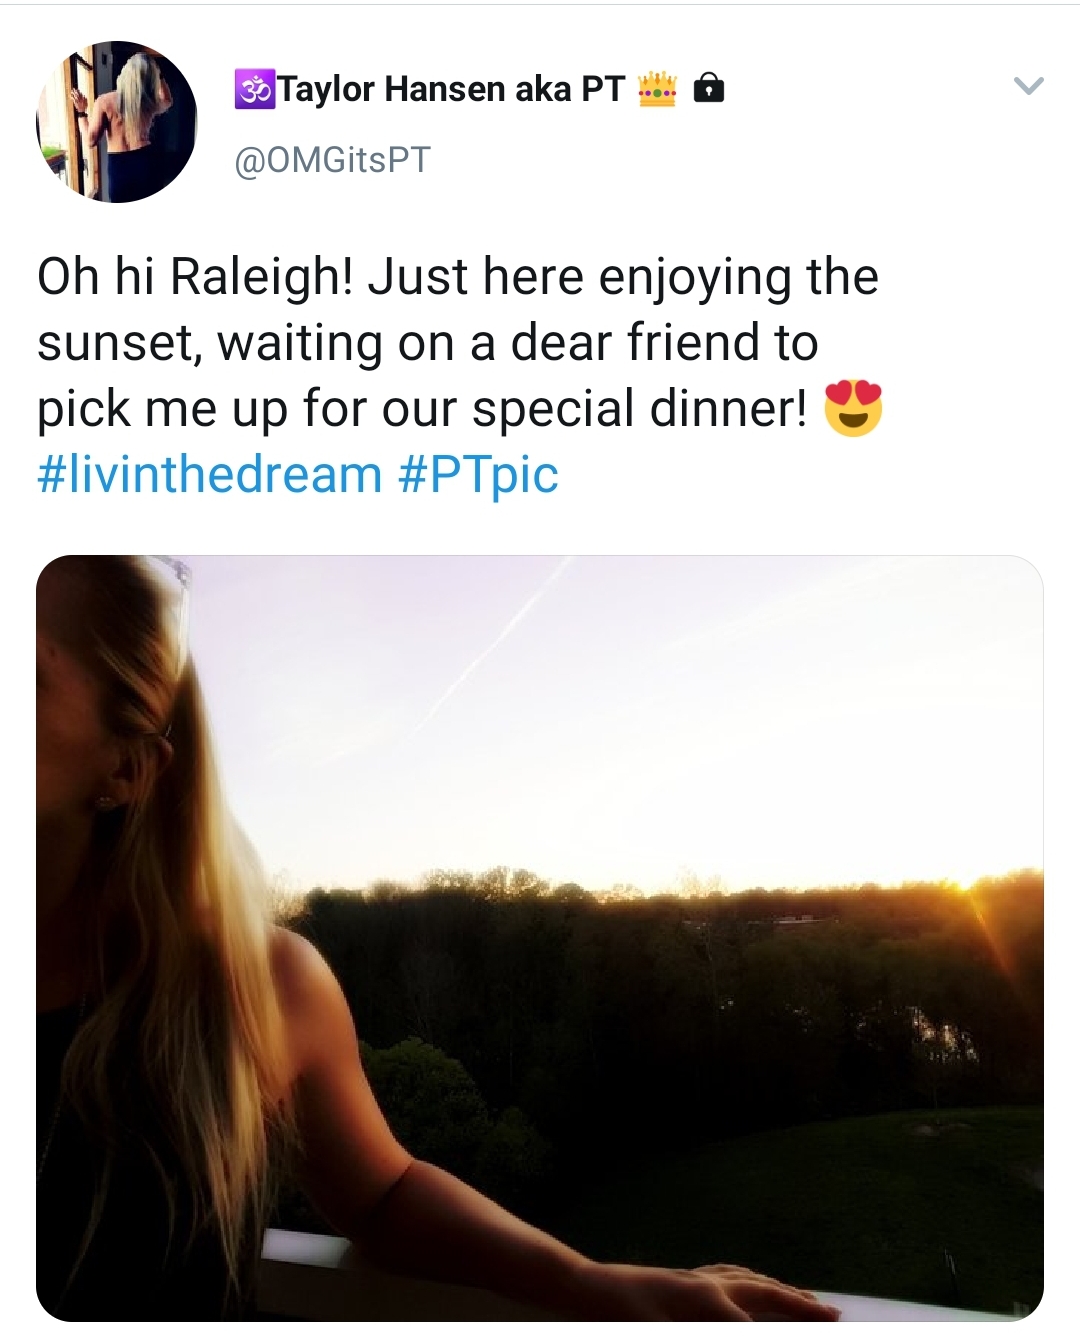Open the #PTpic hashtag
The width and height of the screenshot is (1080, 1336).
[x=478, y=475]
